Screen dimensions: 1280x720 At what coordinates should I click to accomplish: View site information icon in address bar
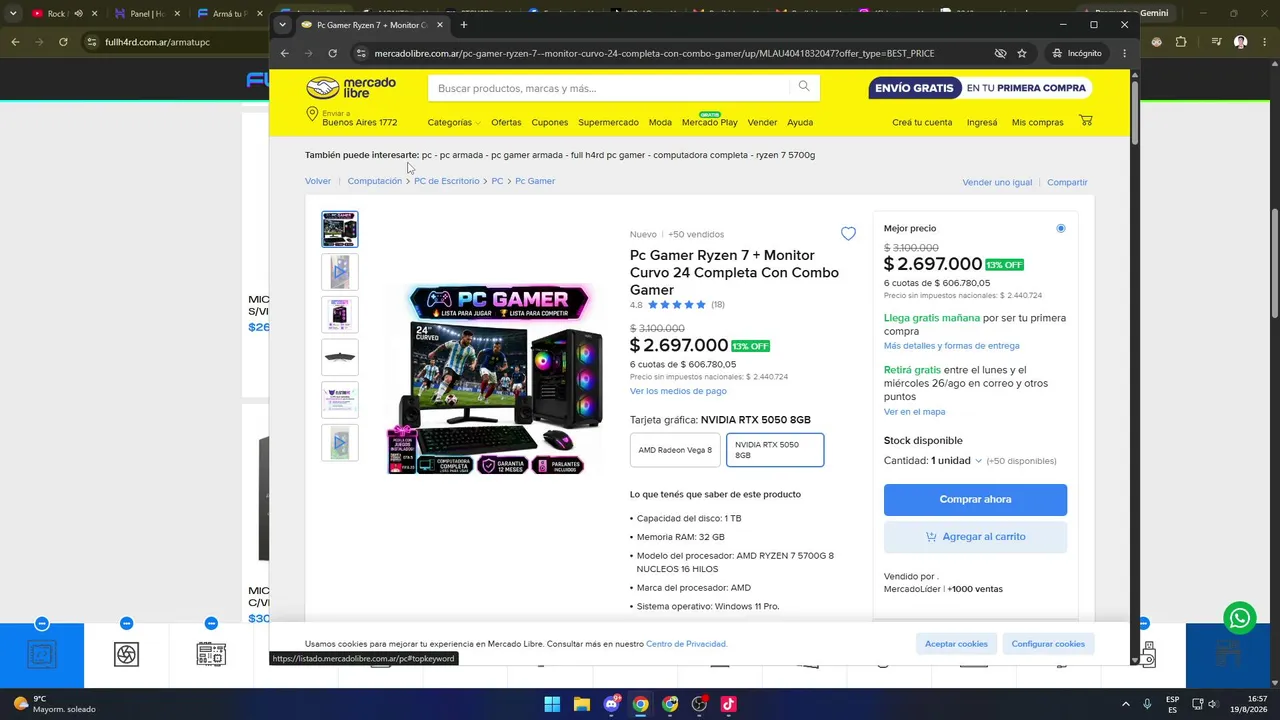click(360, 53)
